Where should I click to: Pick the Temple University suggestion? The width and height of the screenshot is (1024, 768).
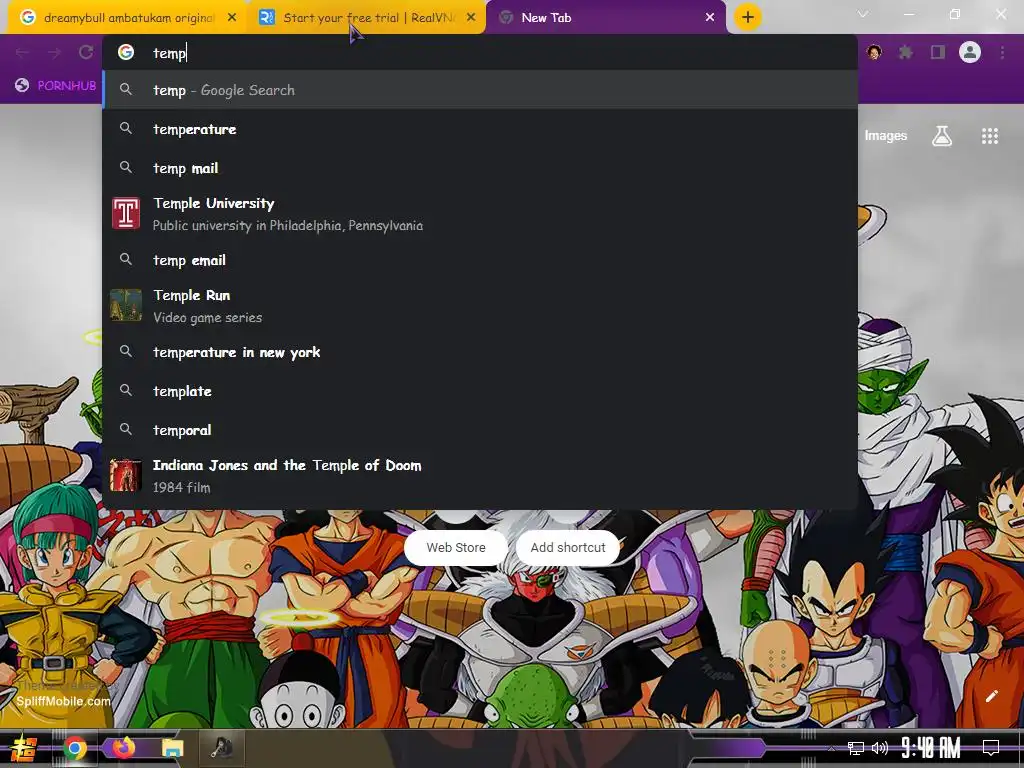(x=480, y=214)
